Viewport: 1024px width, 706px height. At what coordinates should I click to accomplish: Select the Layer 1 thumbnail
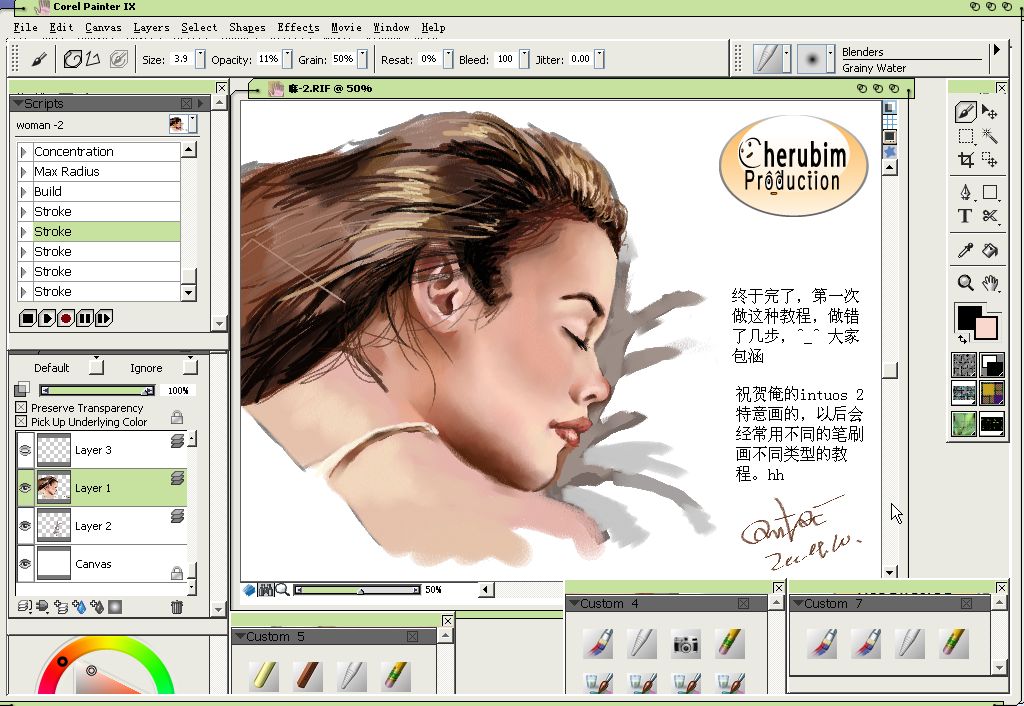pos(54,487)
